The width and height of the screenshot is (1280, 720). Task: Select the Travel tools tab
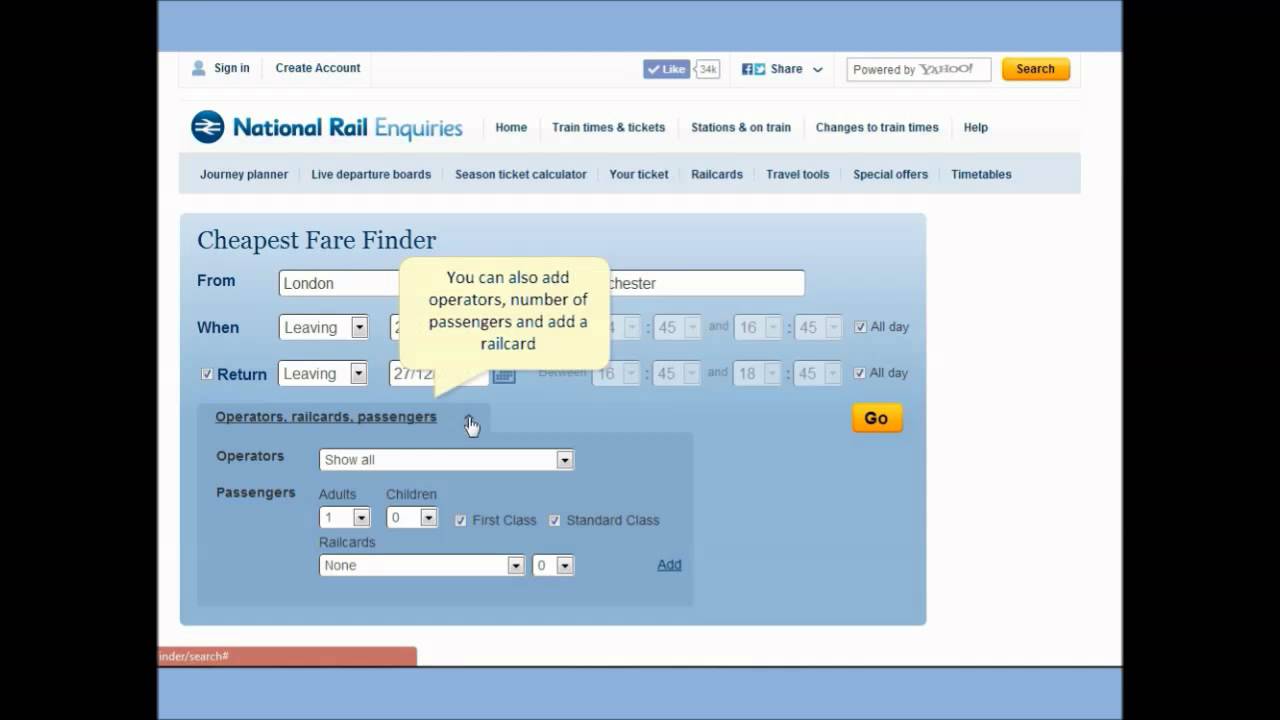(798, 174)
